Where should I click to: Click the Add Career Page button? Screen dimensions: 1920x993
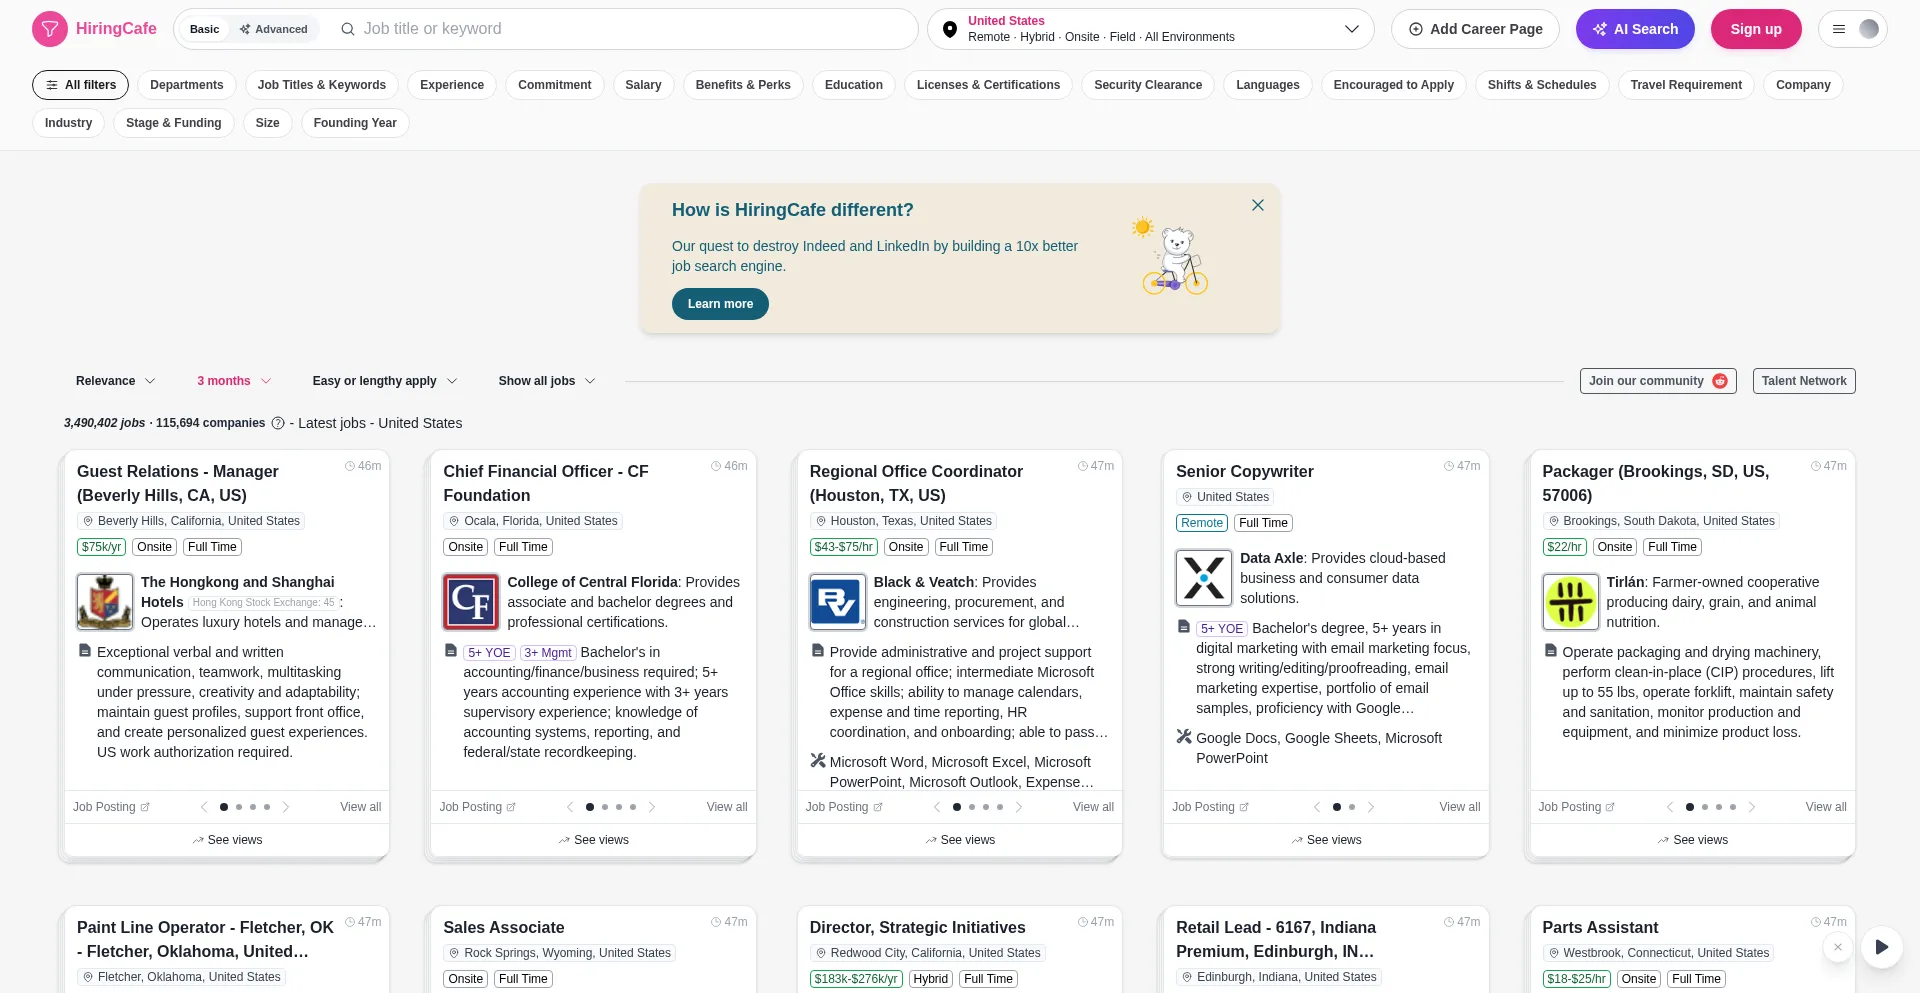click(1475, 29)
